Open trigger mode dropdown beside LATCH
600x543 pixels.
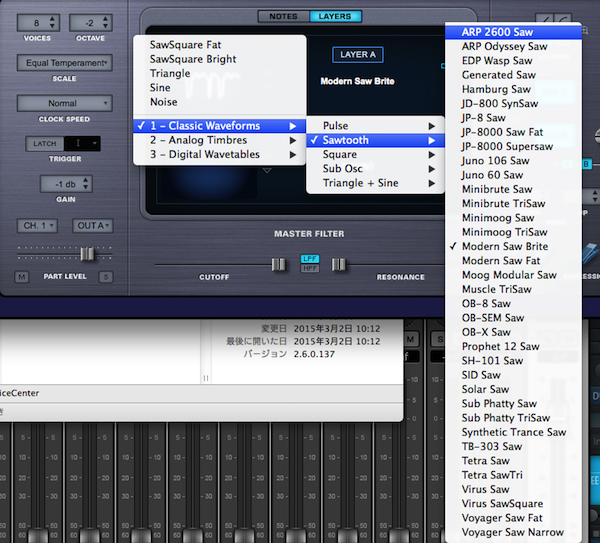coord(82,143)
